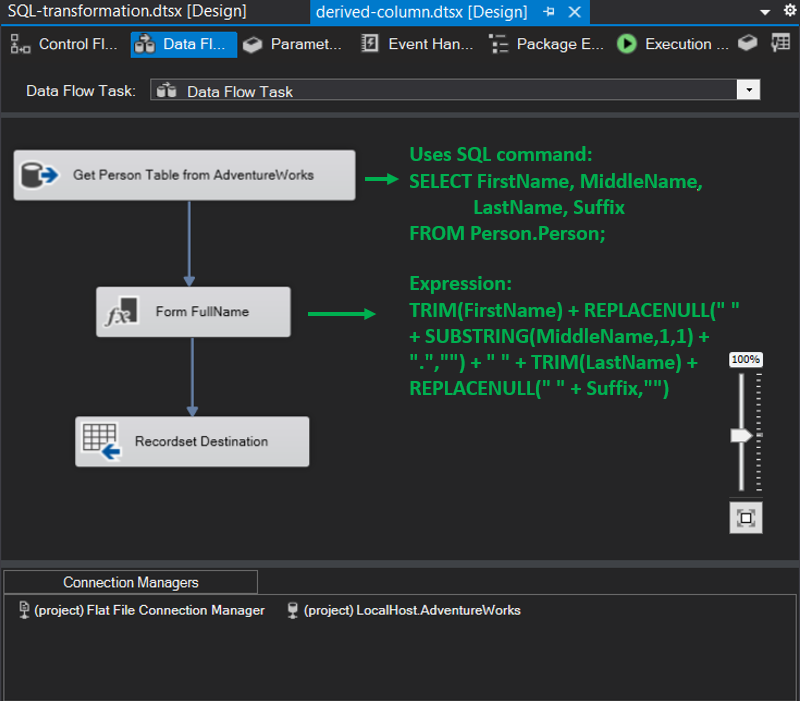The height and width of the screenshot is (701, 800).
Task: Click the SSIS toolbox icon in the tab bar
Action: pos(748,44)
